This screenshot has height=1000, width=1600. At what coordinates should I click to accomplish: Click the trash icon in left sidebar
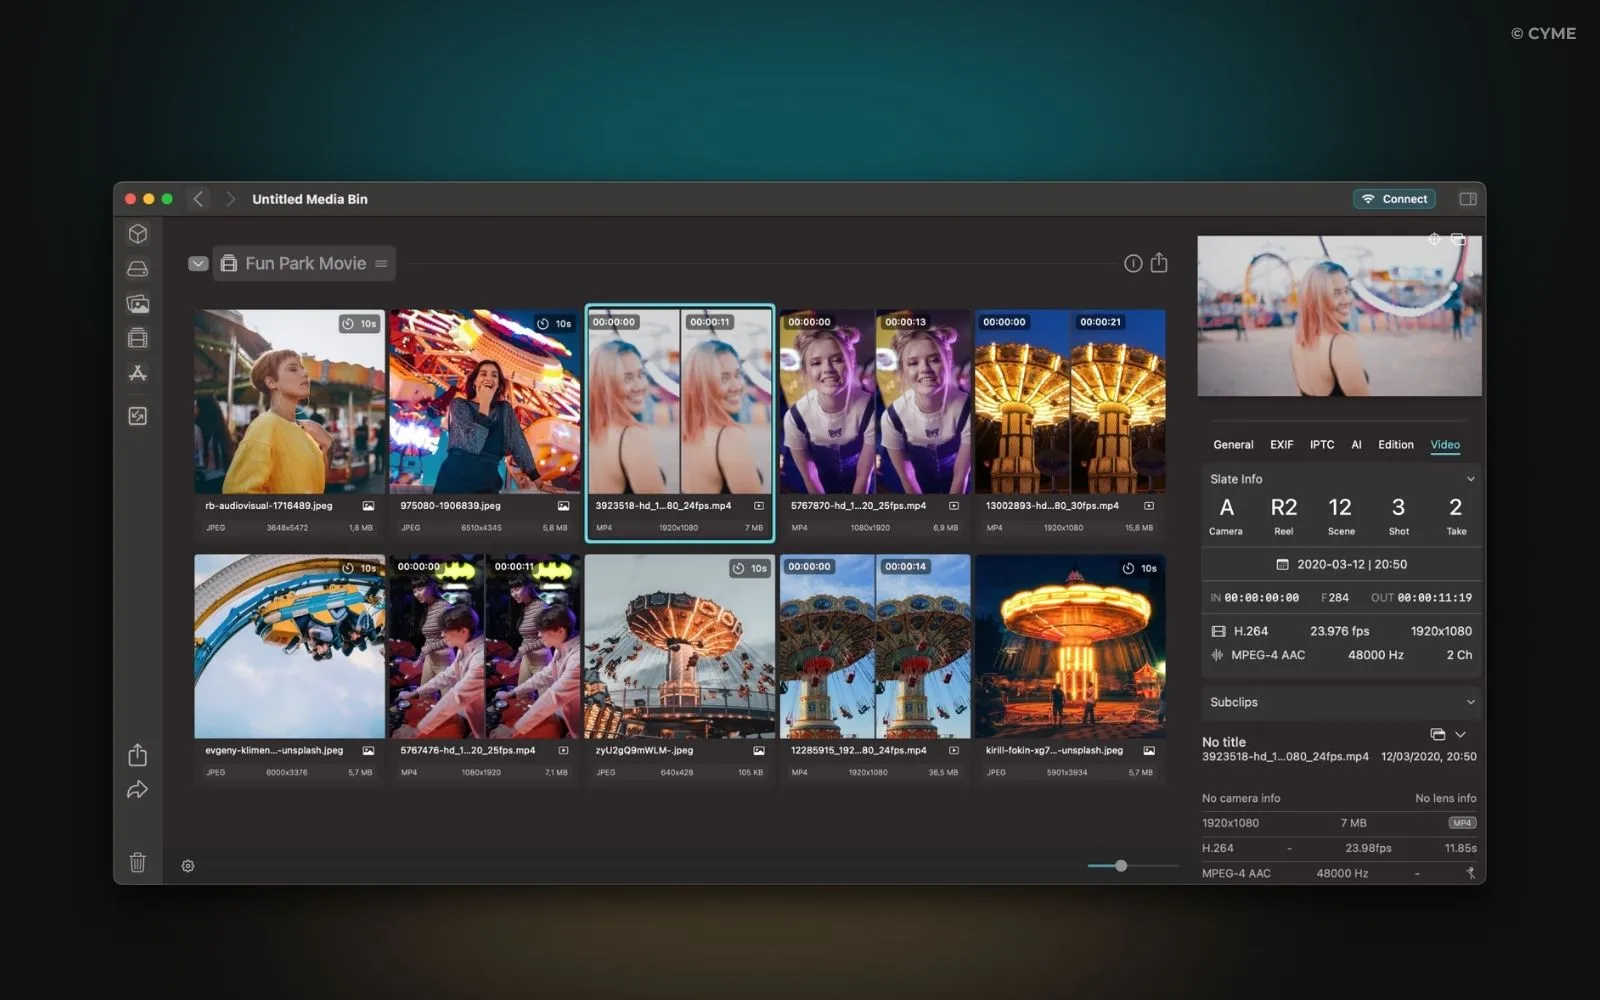tap(138, 862)
